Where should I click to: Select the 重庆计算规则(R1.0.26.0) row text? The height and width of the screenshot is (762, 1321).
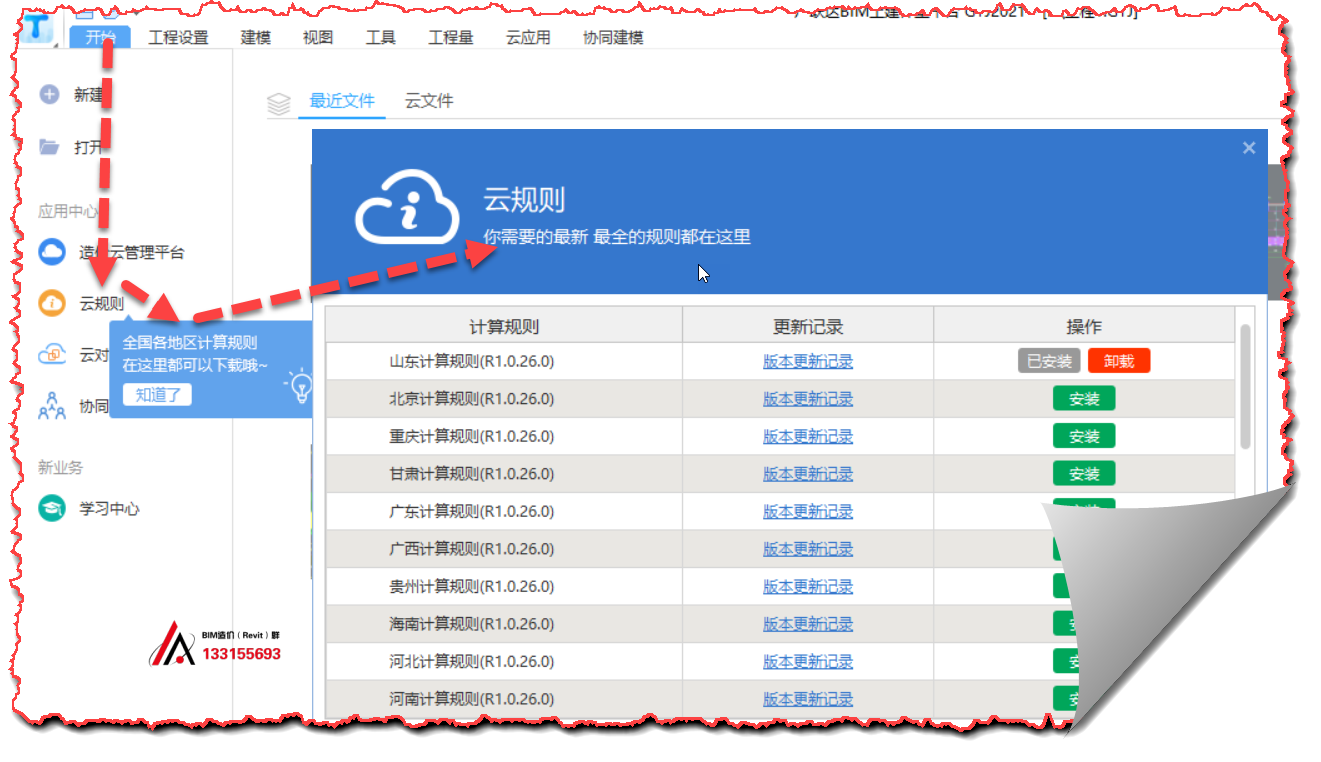pyautogui.click(x=472, y=436)
